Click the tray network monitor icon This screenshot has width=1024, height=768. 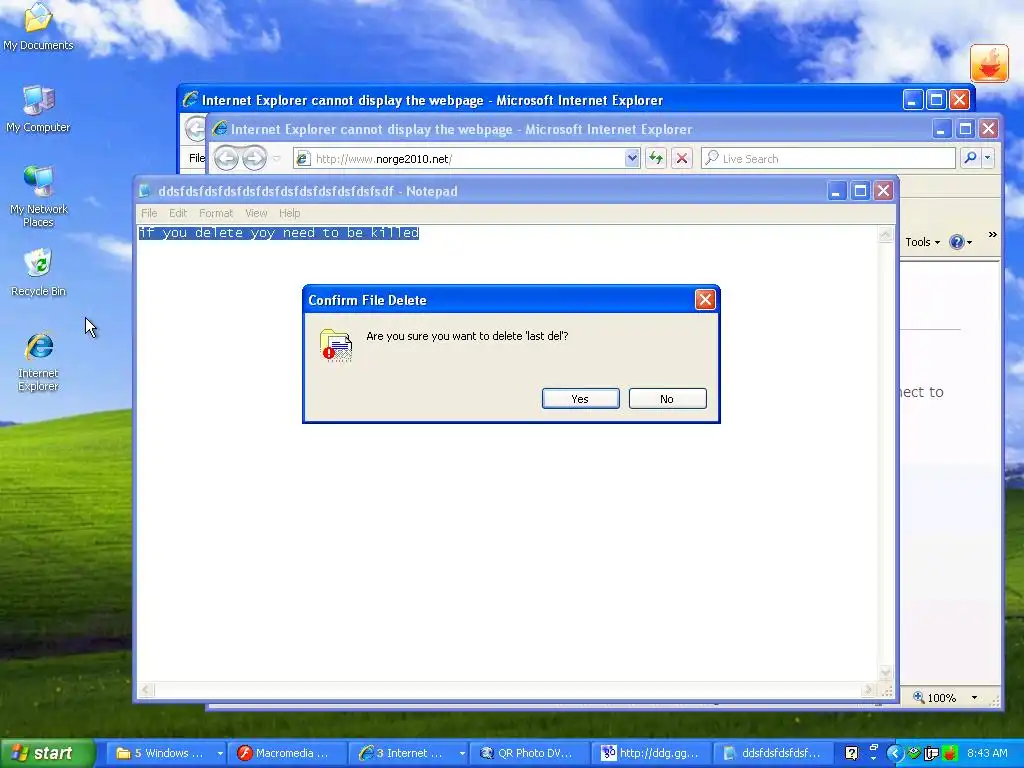click(932, 753)
